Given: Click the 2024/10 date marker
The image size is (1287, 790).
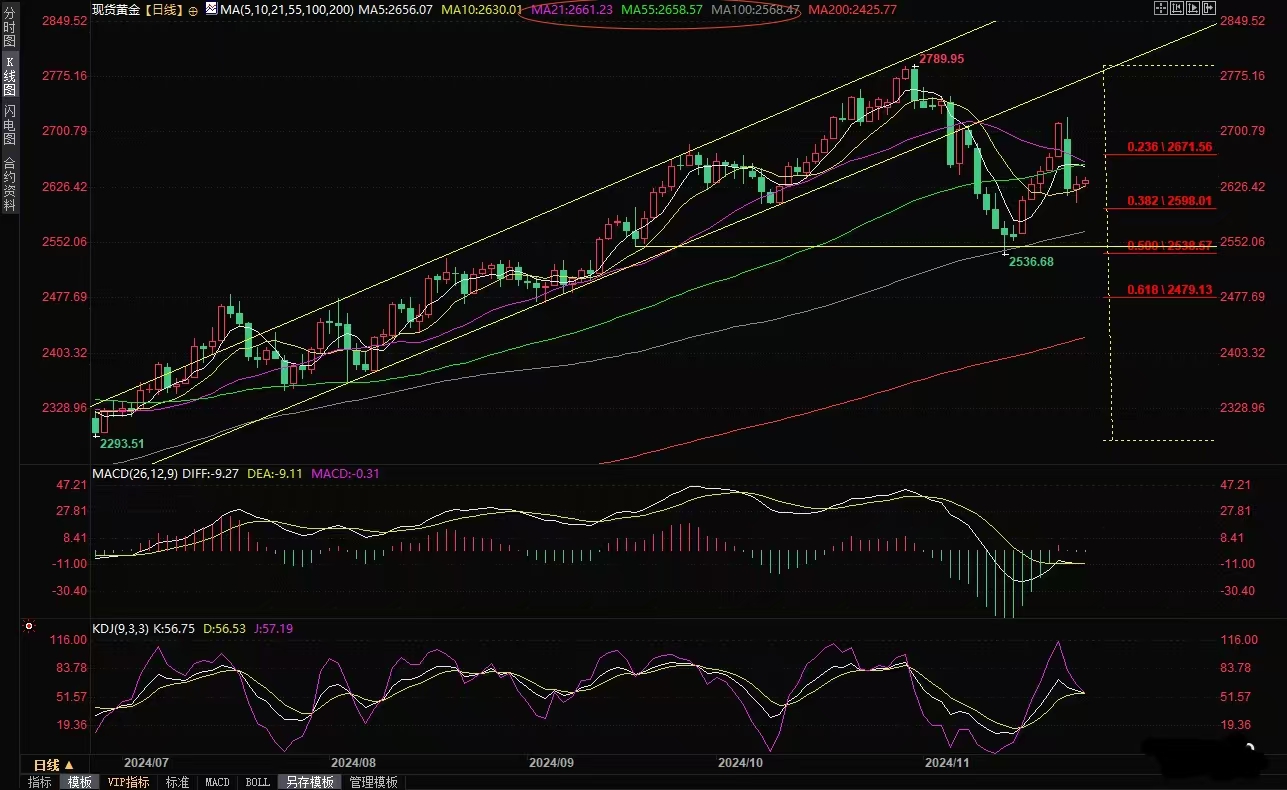Looking at the screenshot, I should (741, 761).
